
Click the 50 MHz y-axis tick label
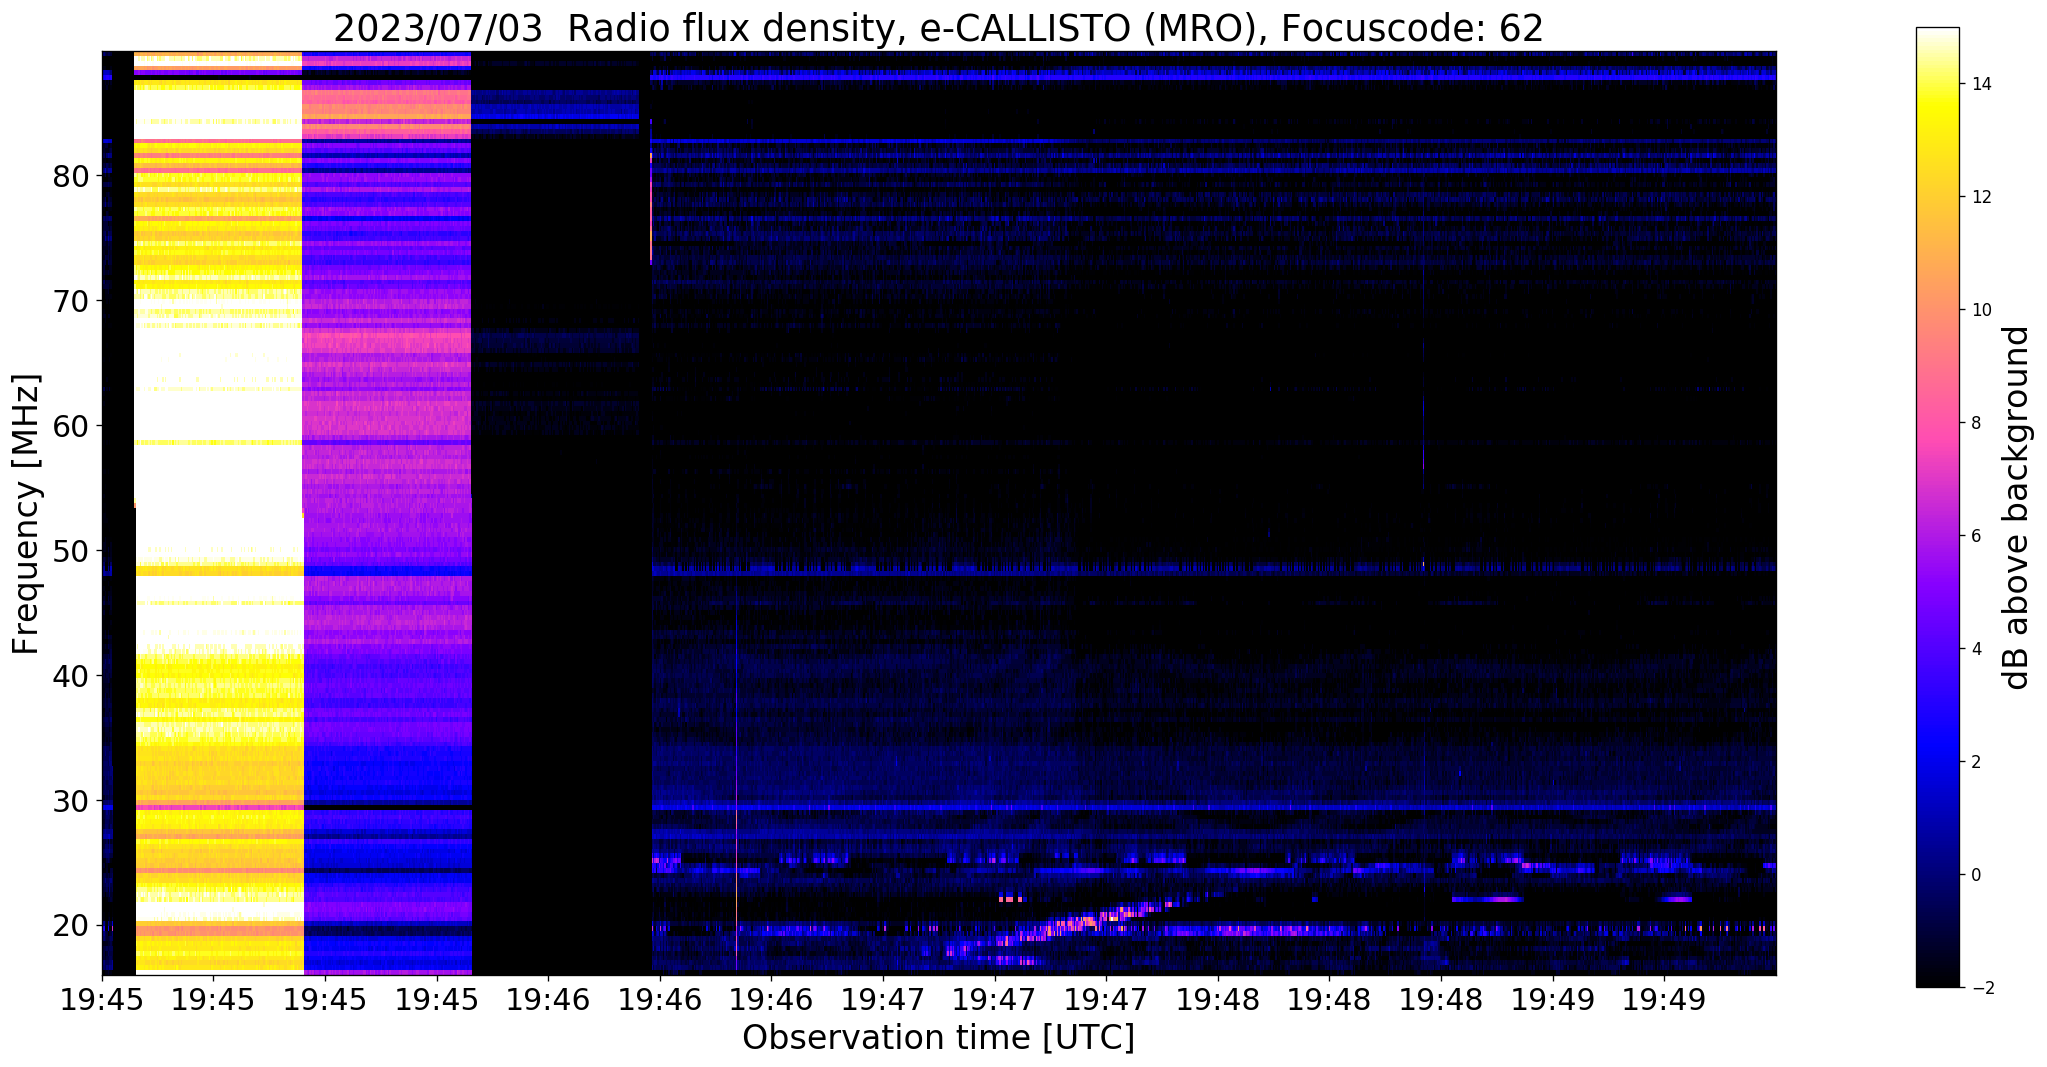(x=71, y=551)
